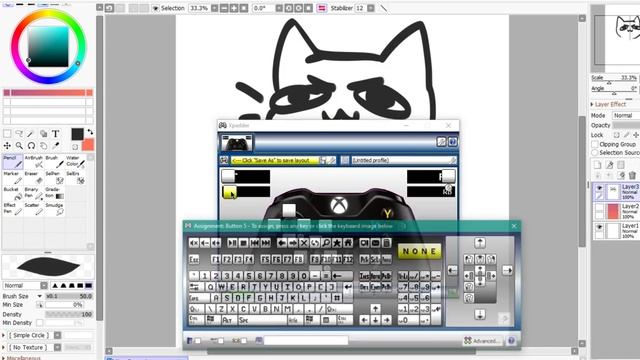Open the Untitled profile dropdown in Xpadder
The height and width of the screenshot is (360, 640).
click(x=403, y=160)
